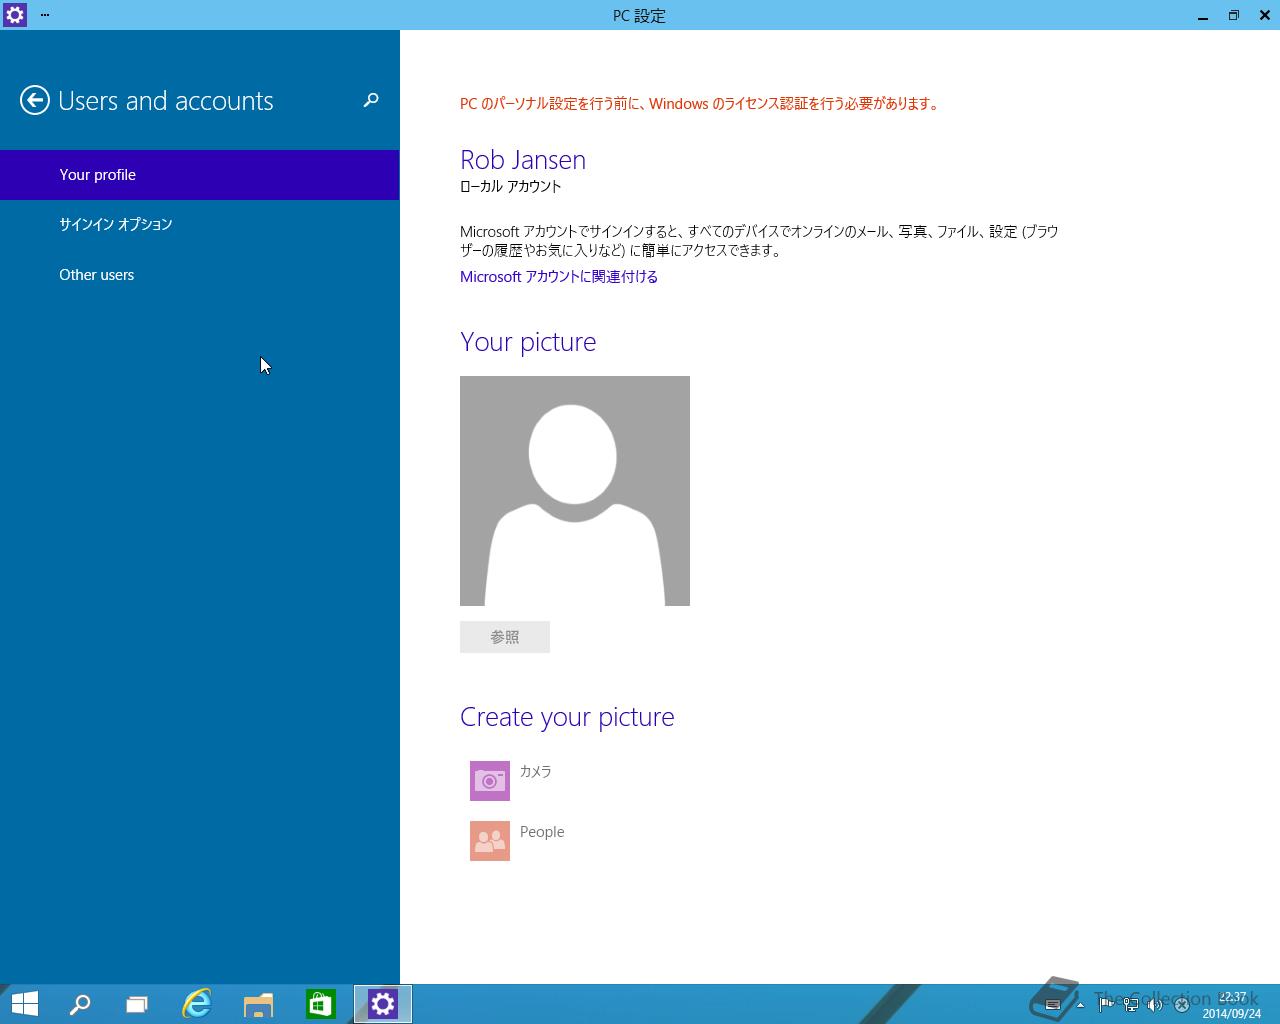
Task: Select the Your profile section
Action: [x=200, y=175]
